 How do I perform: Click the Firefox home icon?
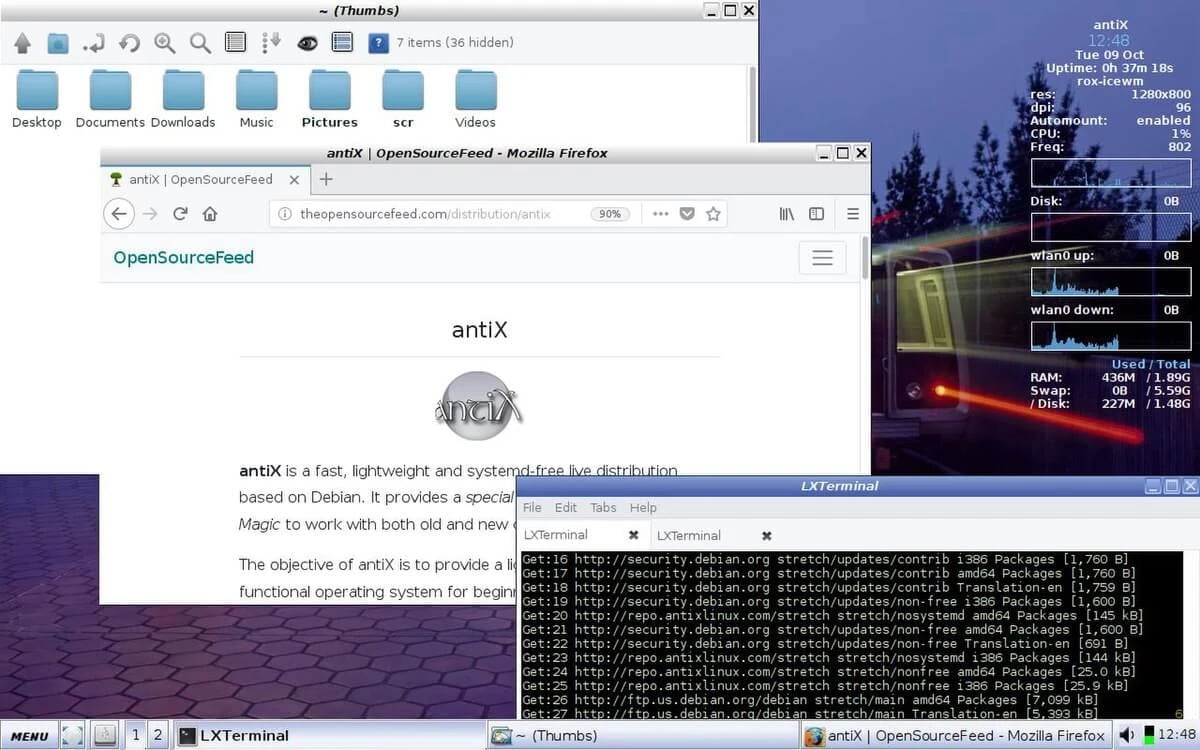tap(209, 213)
